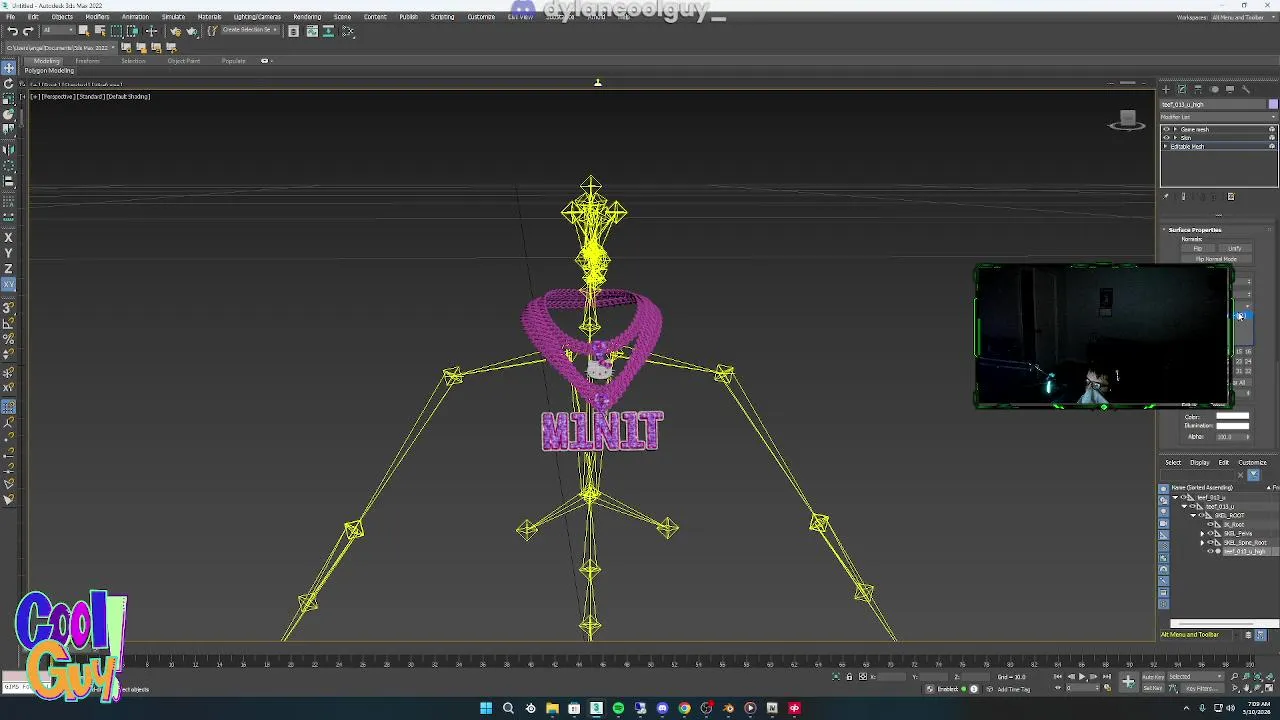
Task: Expand the Skin modifier sub-objects
Action: click(1175, 138)
